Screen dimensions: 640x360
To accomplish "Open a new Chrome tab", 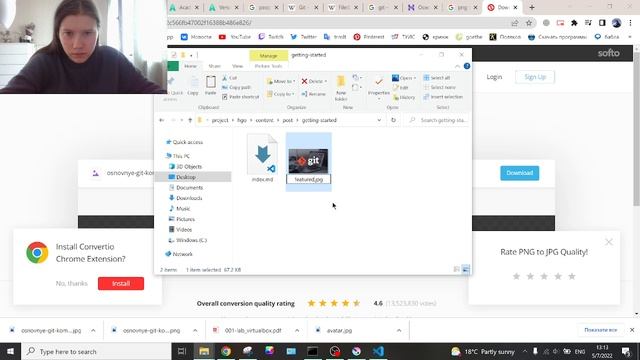I will pos(531,7).
